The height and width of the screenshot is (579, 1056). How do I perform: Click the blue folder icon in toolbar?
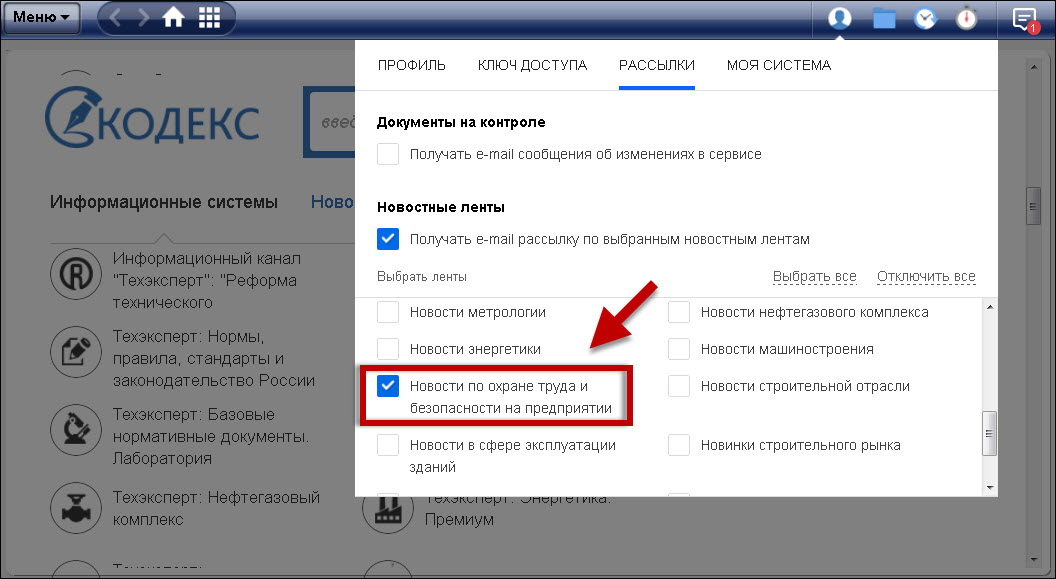884,18
